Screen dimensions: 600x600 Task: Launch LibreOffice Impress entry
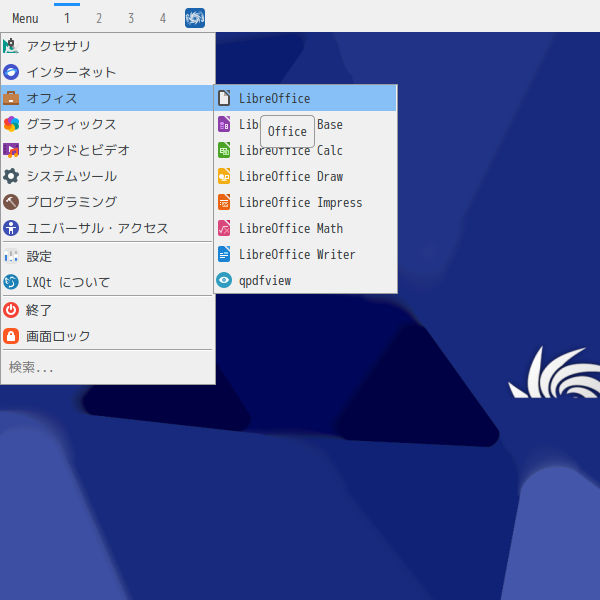pos(305,202)
